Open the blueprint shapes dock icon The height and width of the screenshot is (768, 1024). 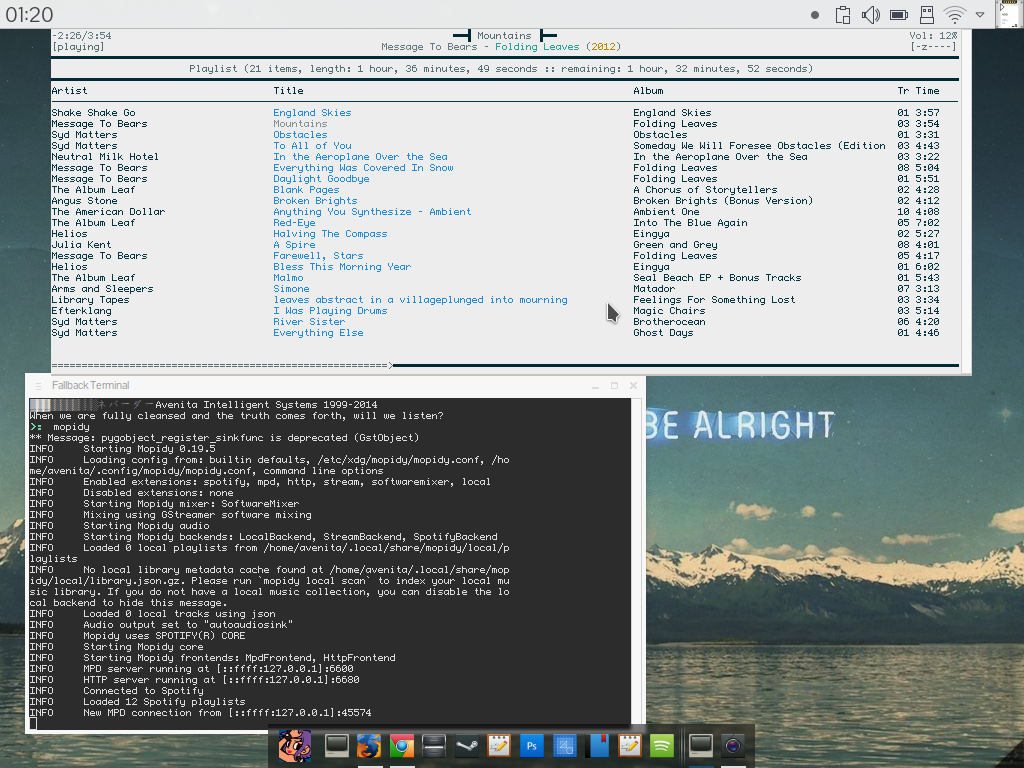tap(564, 746)
